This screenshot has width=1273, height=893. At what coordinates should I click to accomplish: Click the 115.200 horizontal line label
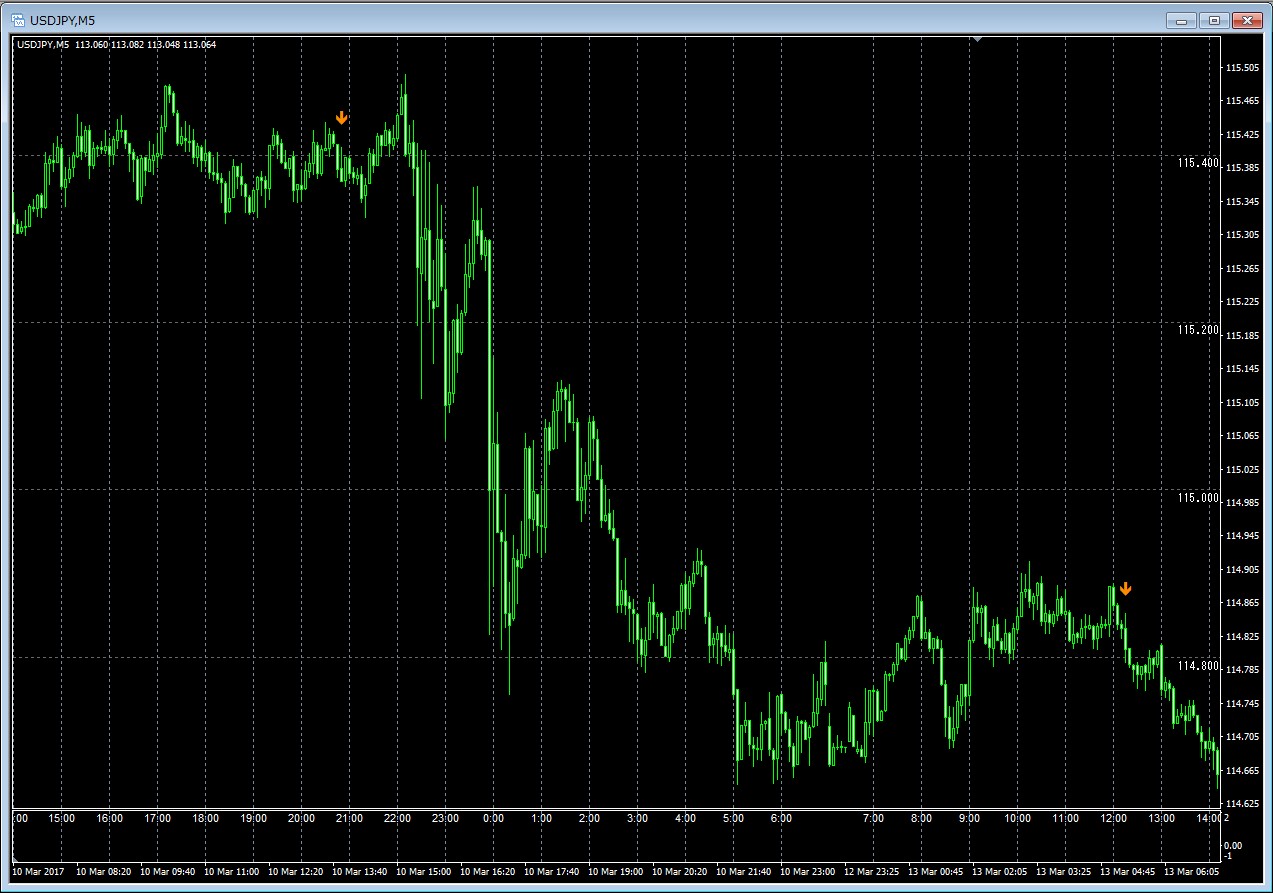coord(1198,329)
